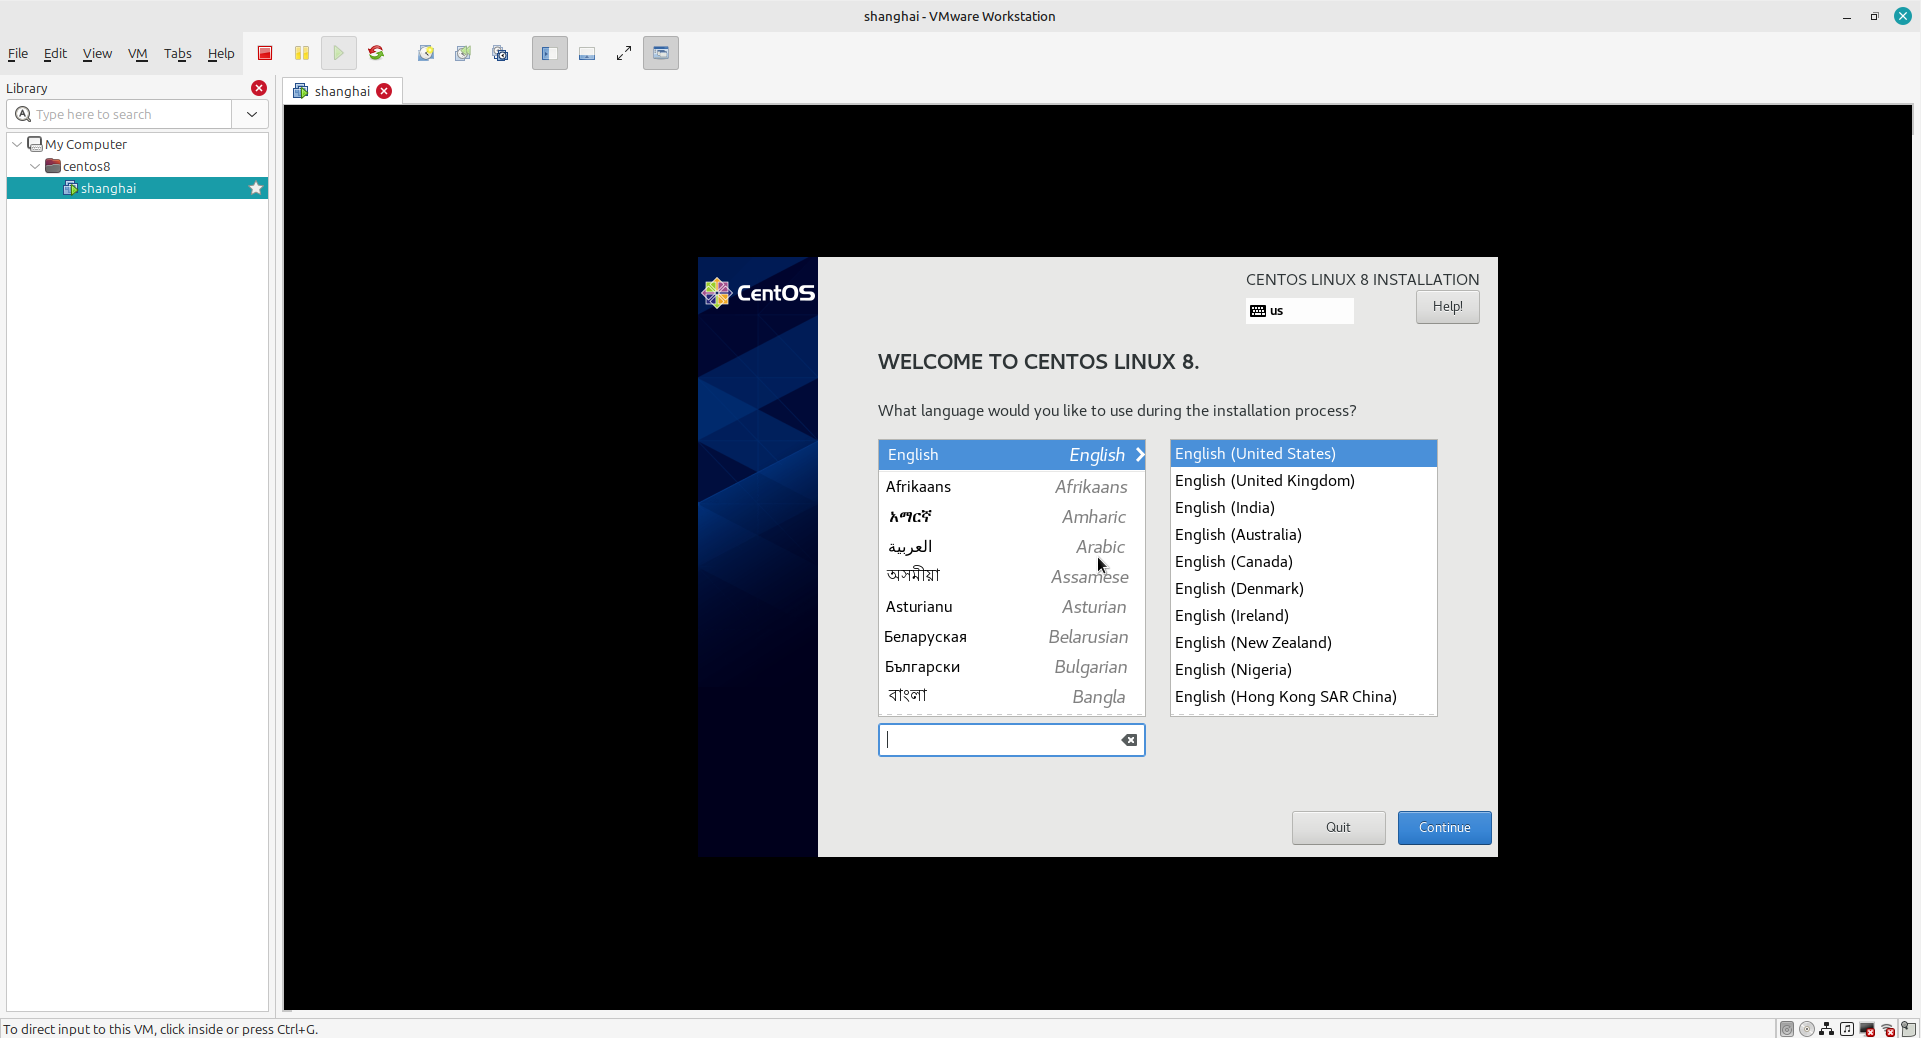
Task: Open the View menu
Action: pyautogui.click(x=97, y=54)
